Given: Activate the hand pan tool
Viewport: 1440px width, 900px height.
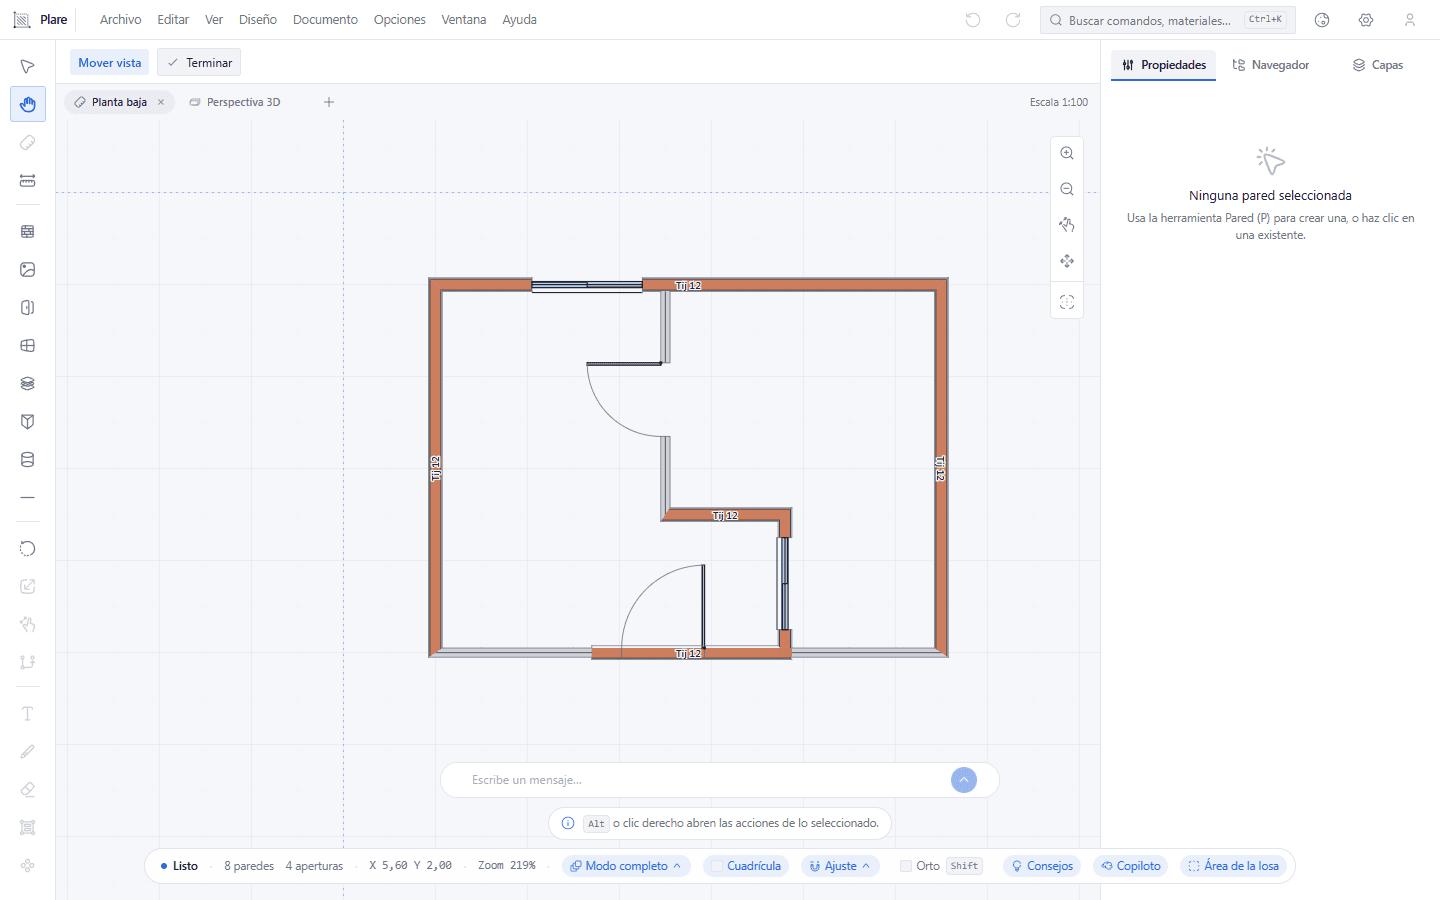Looking at the screenshot, I should click(x=28, y=105).
